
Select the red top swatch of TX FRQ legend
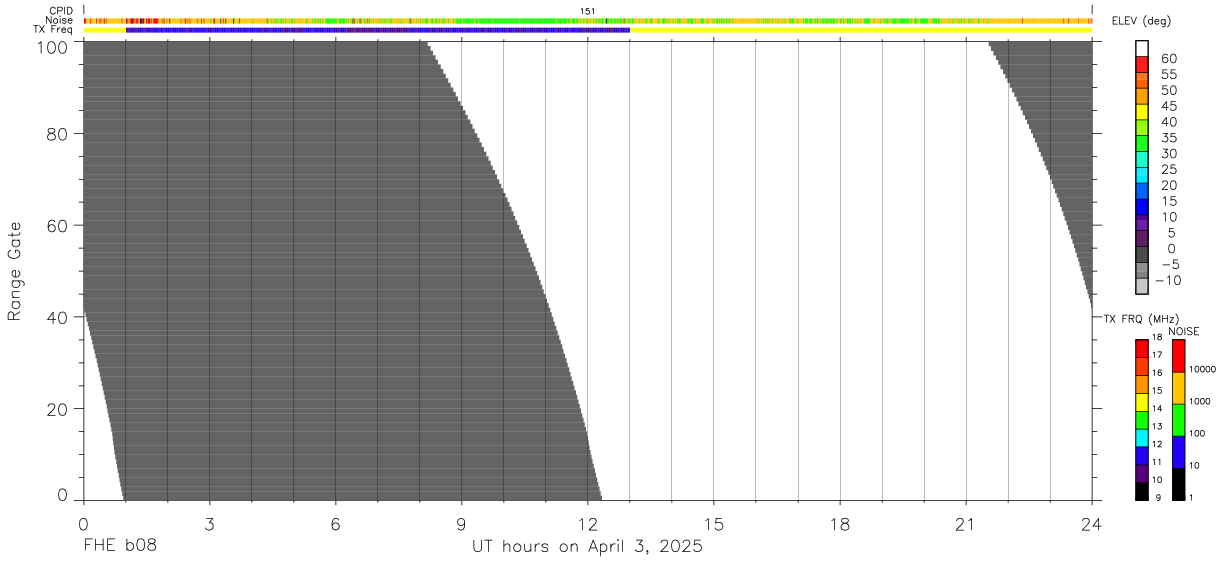(1142, 349)
